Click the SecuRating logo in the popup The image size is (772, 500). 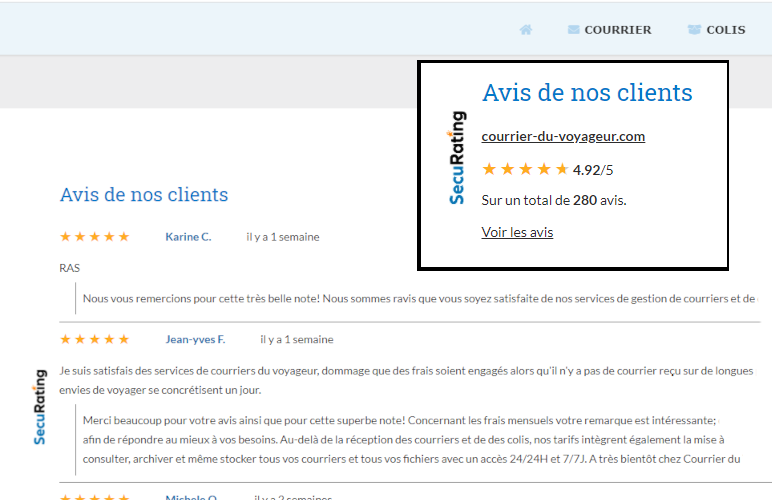pos(457,157)
